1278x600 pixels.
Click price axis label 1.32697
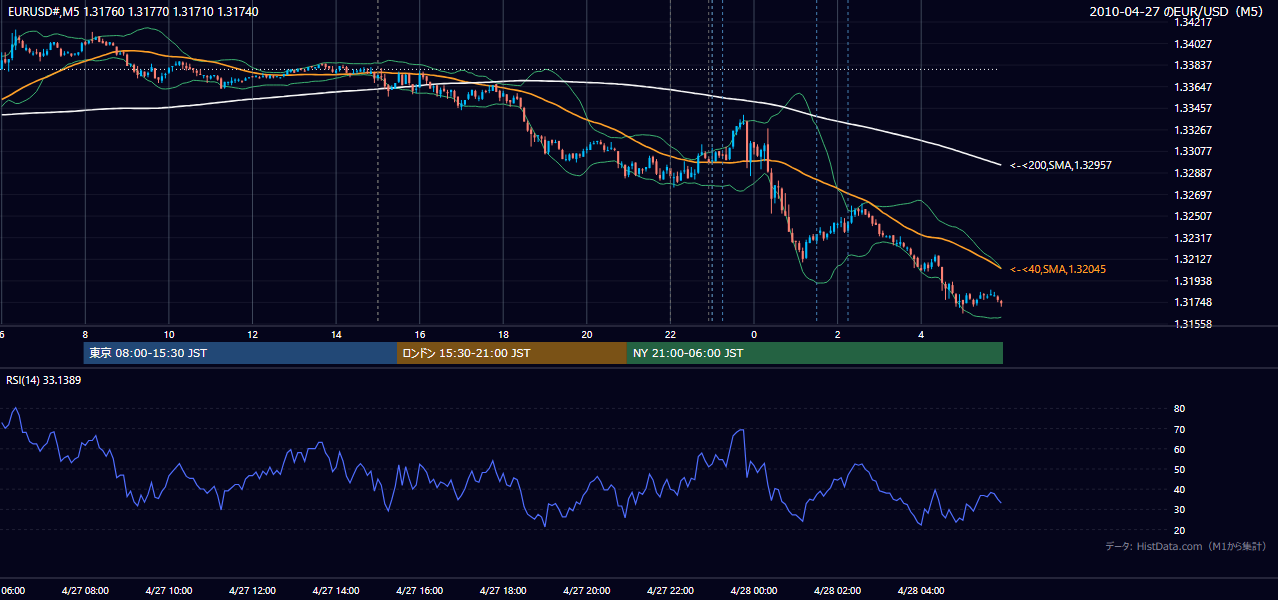[1193, 195]
